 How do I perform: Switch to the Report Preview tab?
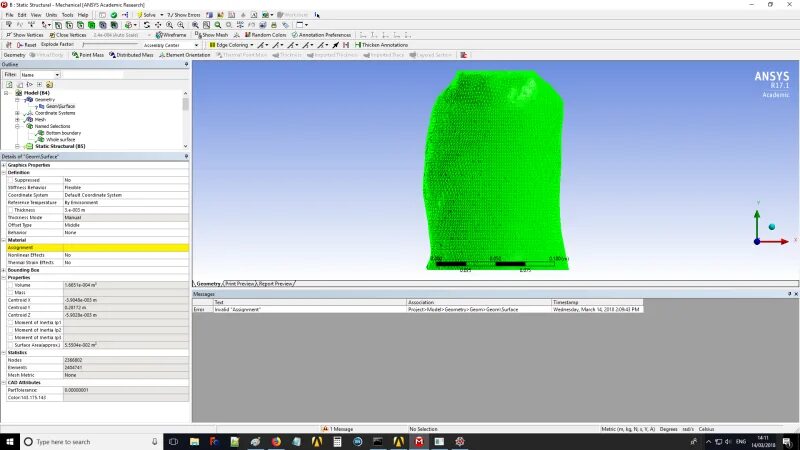[x=276, y=284]
